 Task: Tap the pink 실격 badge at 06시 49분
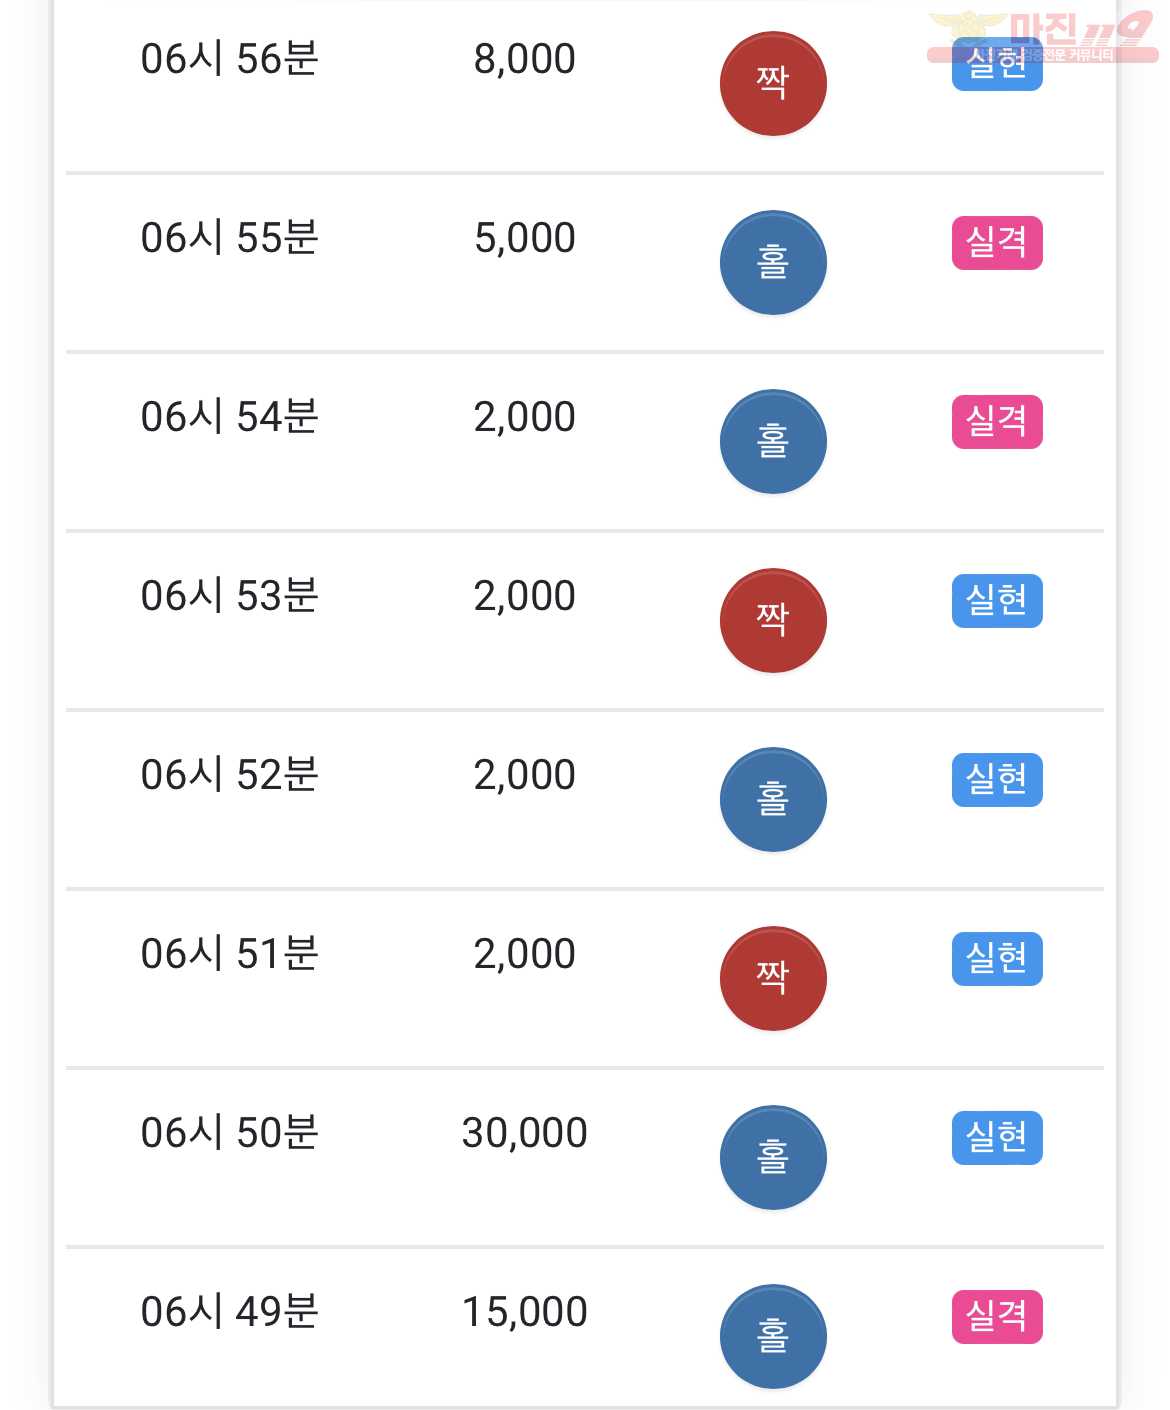pos(997,1317)
